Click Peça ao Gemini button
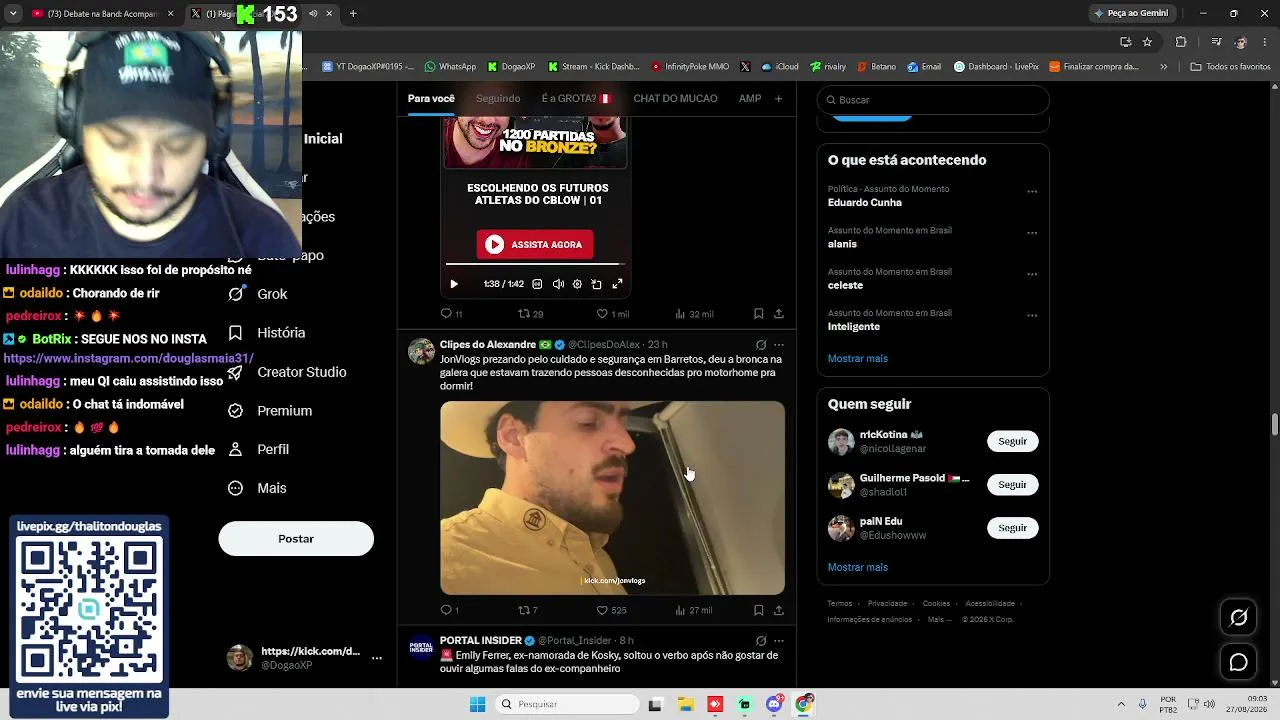This screenshot has width=1280, height=720. click(x=1131, y=13)
